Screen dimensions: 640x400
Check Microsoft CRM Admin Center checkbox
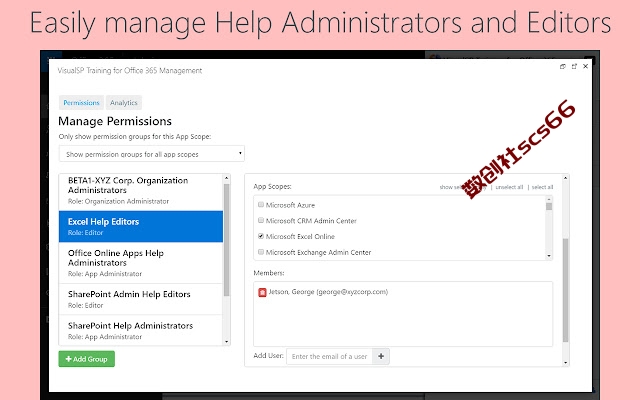tap(261, 220)
